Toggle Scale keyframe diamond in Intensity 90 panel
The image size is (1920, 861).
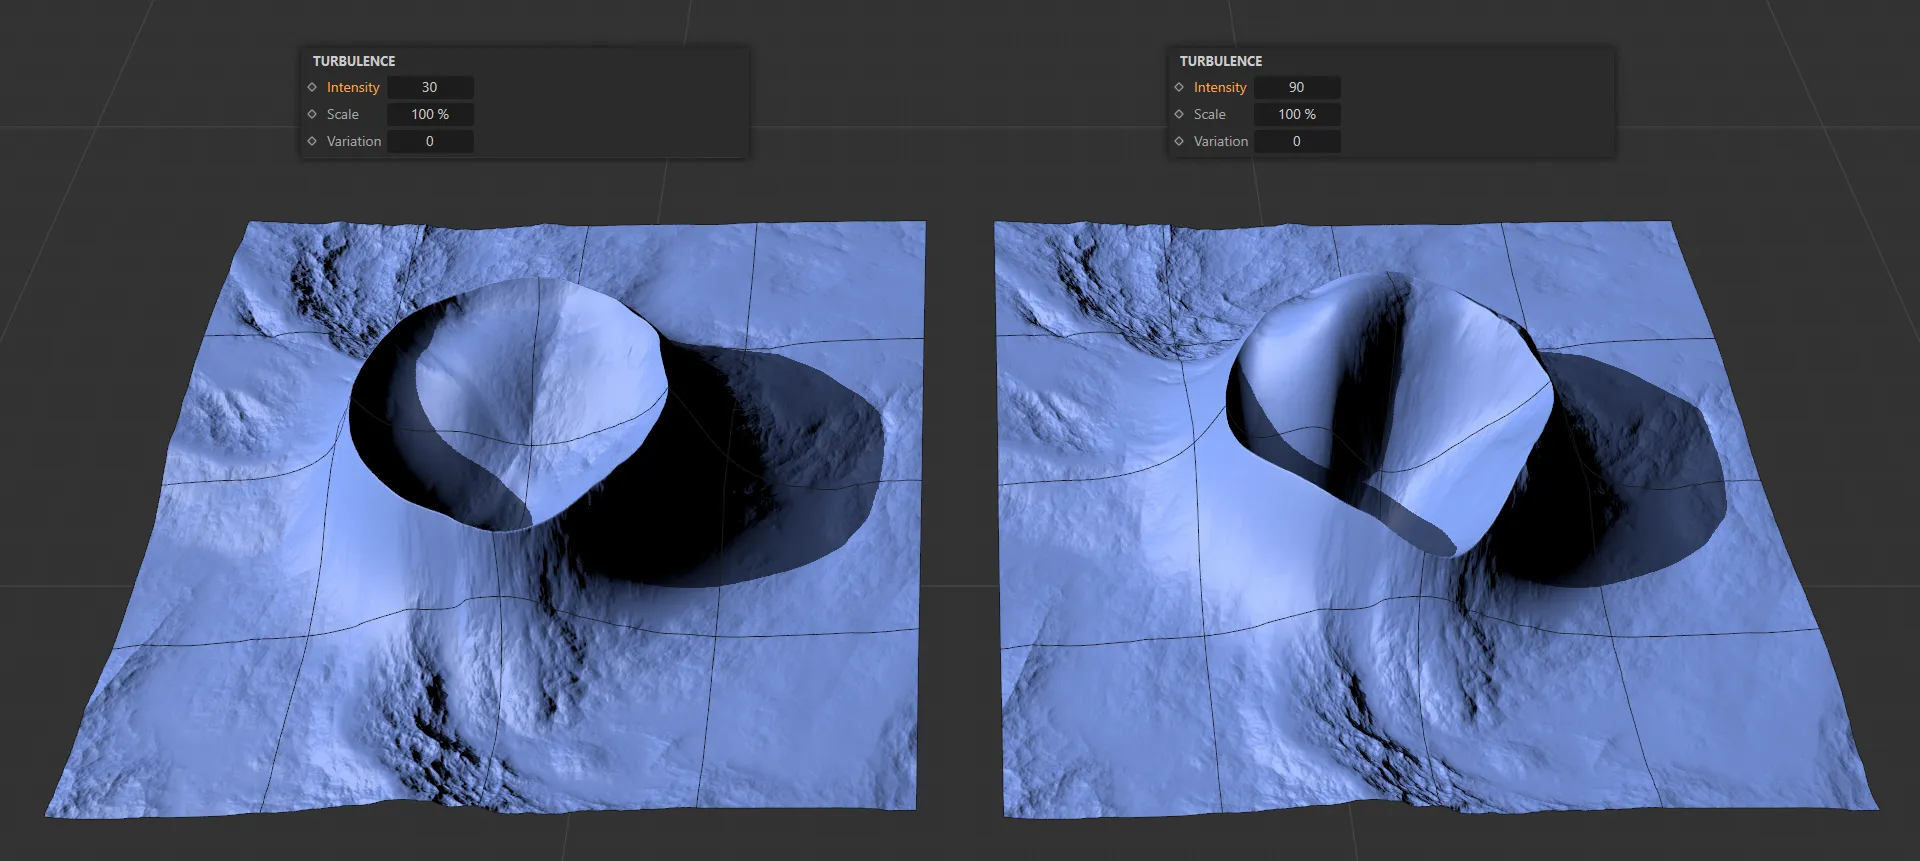[1179, 115]
